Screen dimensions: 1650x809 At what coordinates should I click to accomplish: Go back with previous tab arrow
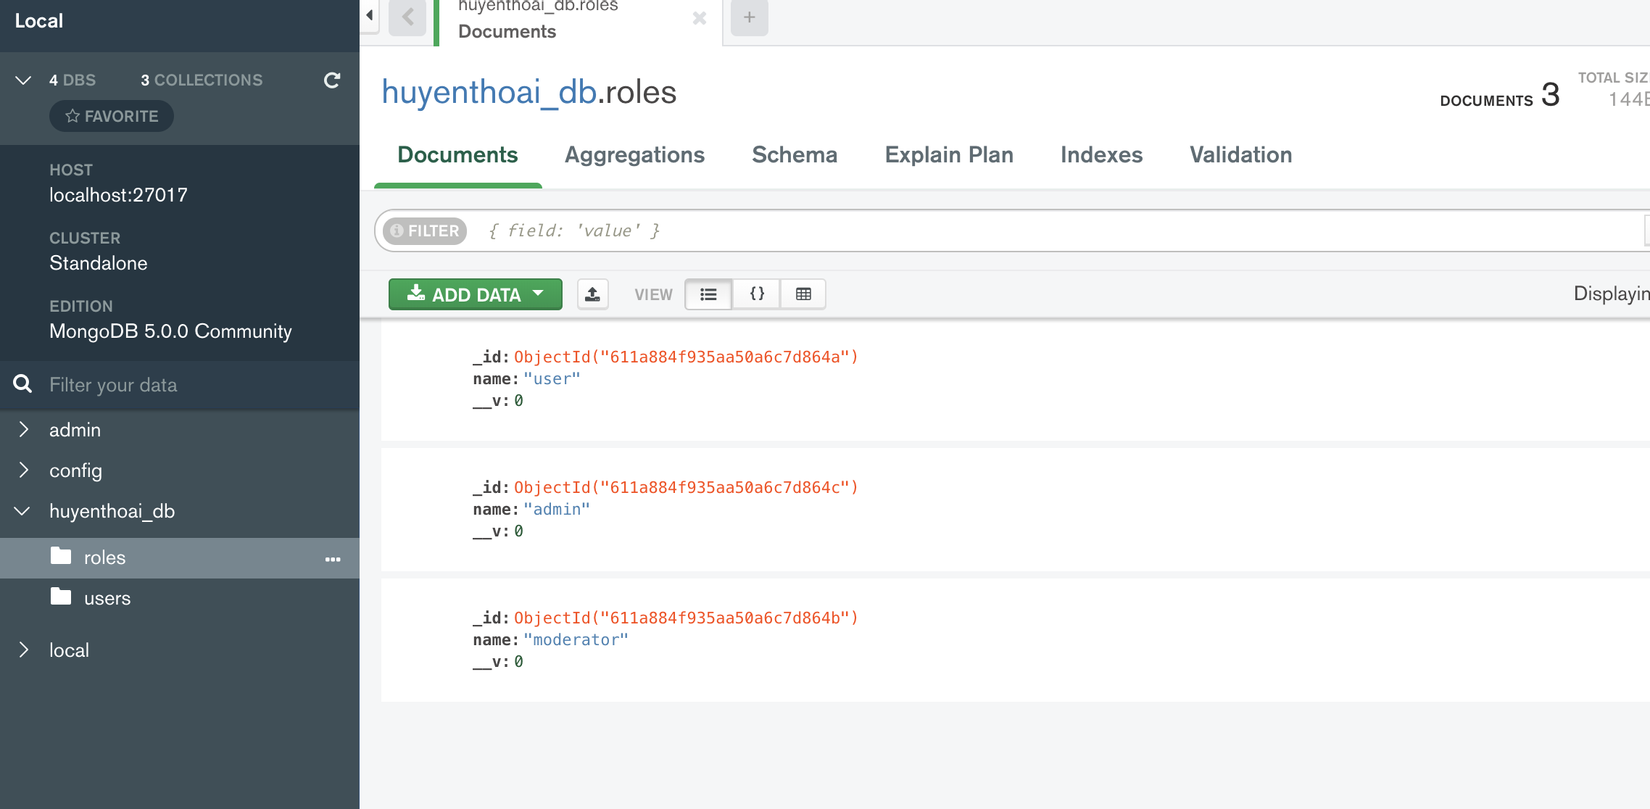point(408,17)
